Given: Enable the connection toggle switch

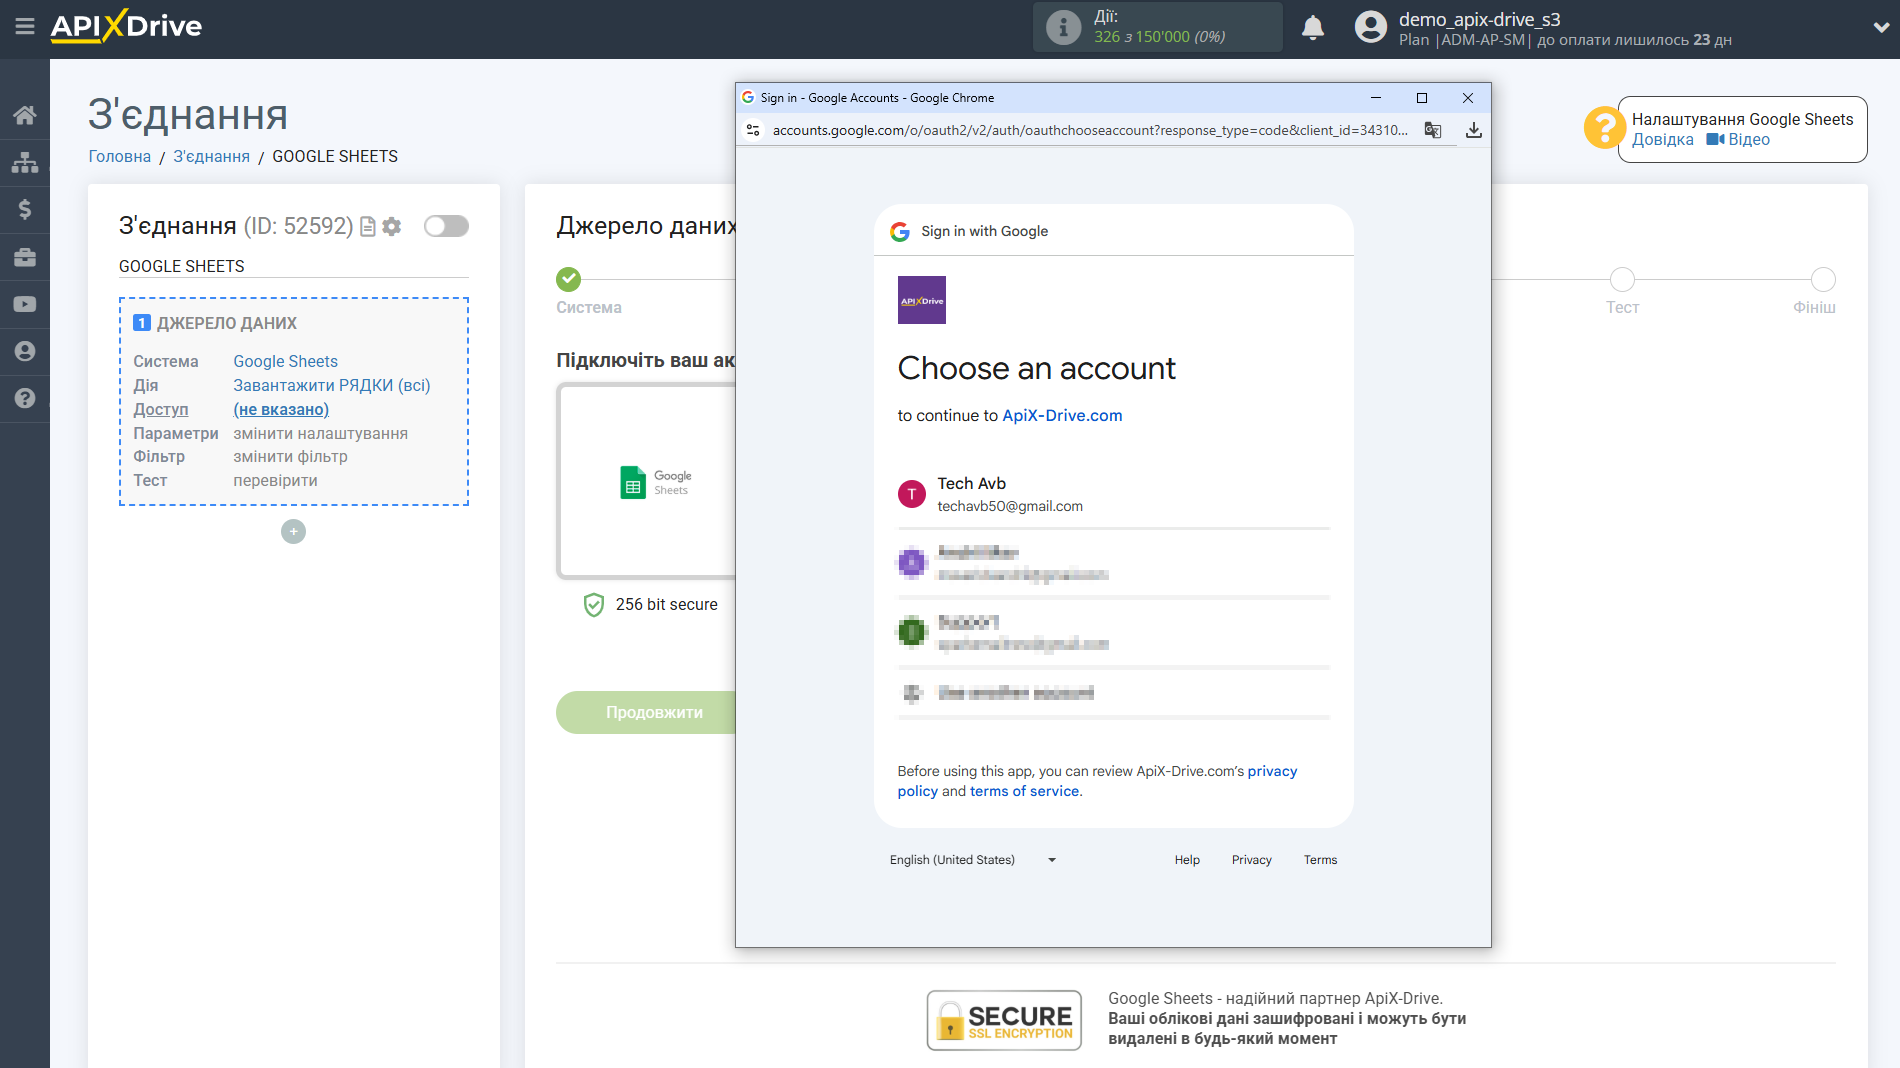Looking at the screenshot, I should point(446,226).
